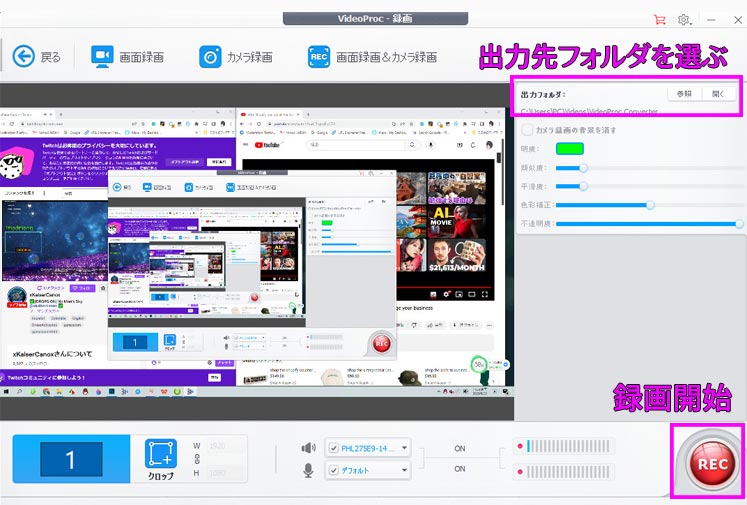Click the VideoProc - 録画 title text

(x=375, y=19)
